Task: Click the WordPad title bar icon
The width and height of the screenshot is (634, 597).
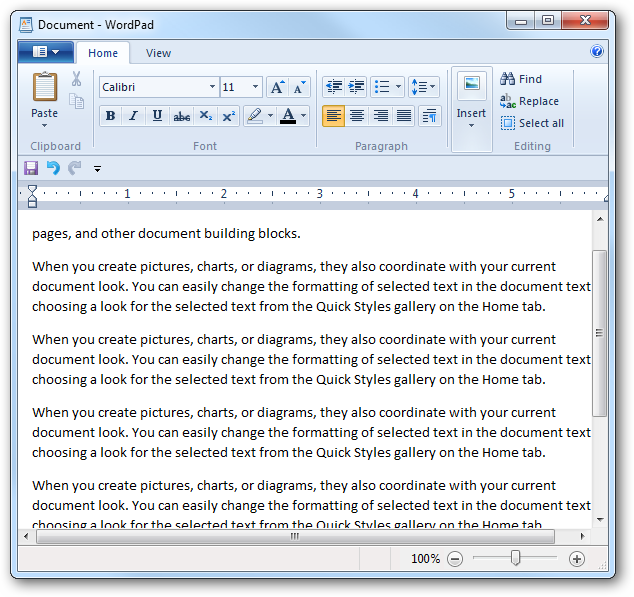Action: pyautogui.click(x=26, y=25)
